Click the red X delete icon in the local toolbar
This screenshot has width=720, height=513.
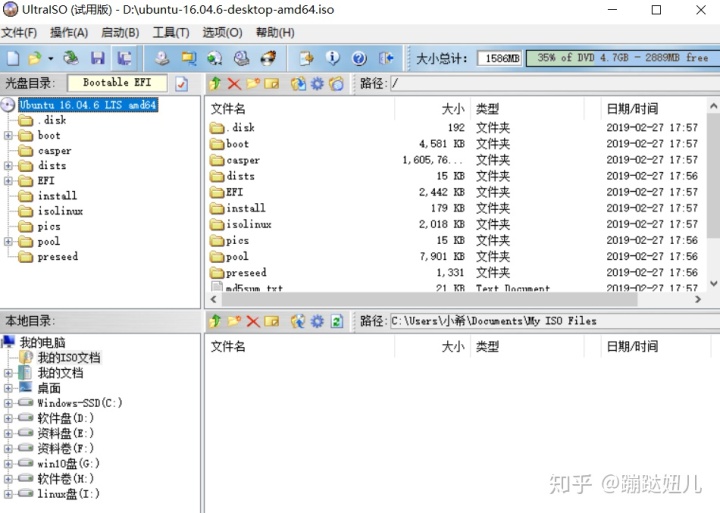coord(253,321)
